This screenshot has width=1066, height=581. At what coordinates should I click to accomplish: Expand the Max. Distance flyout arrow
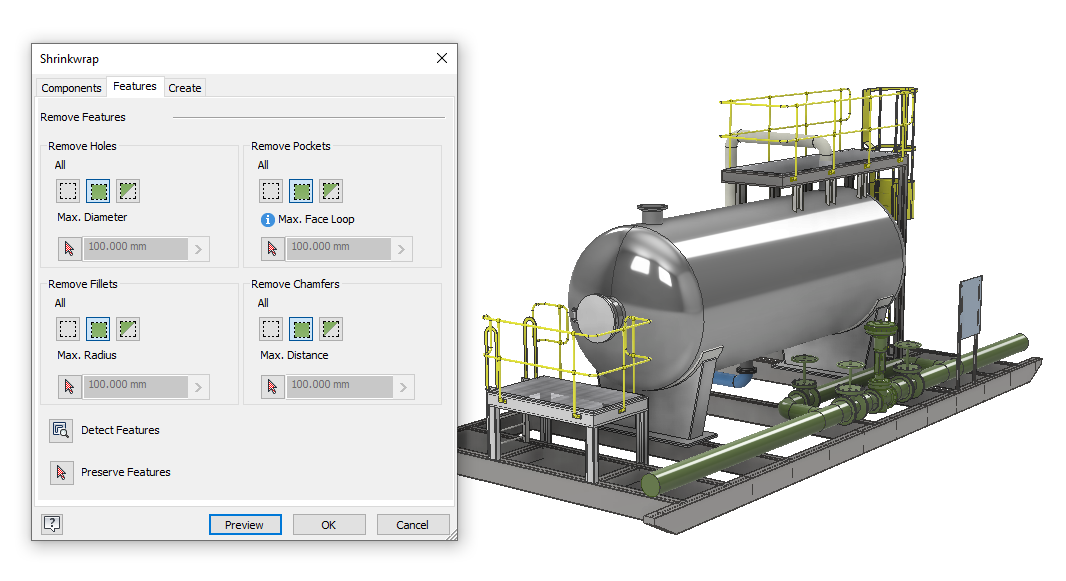403,386
